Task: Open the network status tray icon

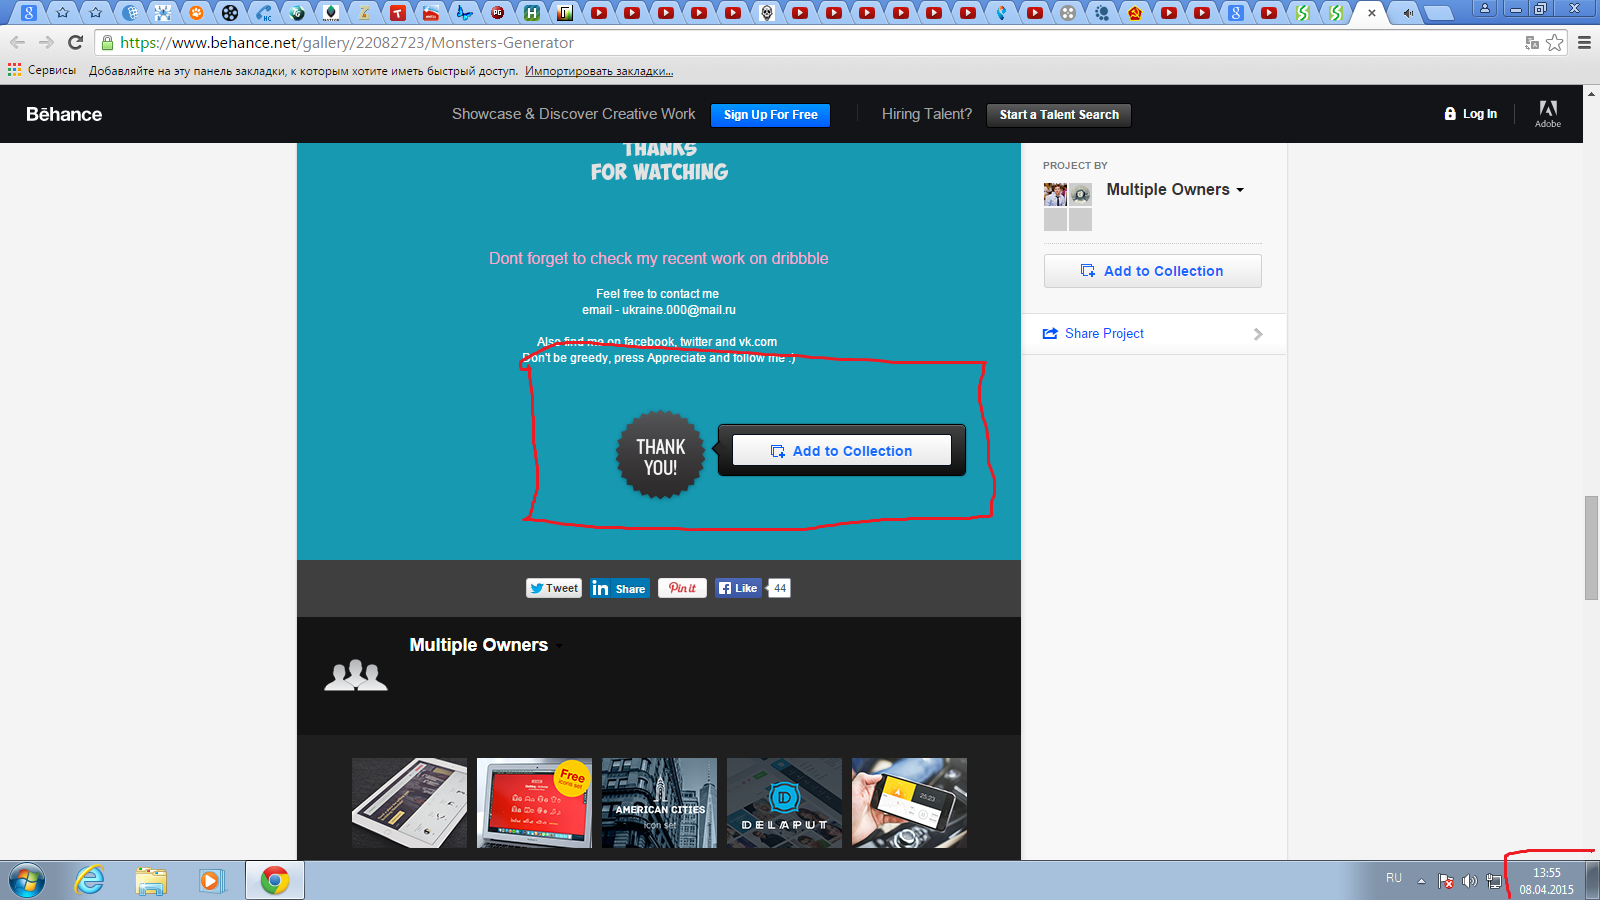Action: click(1494, 881)
